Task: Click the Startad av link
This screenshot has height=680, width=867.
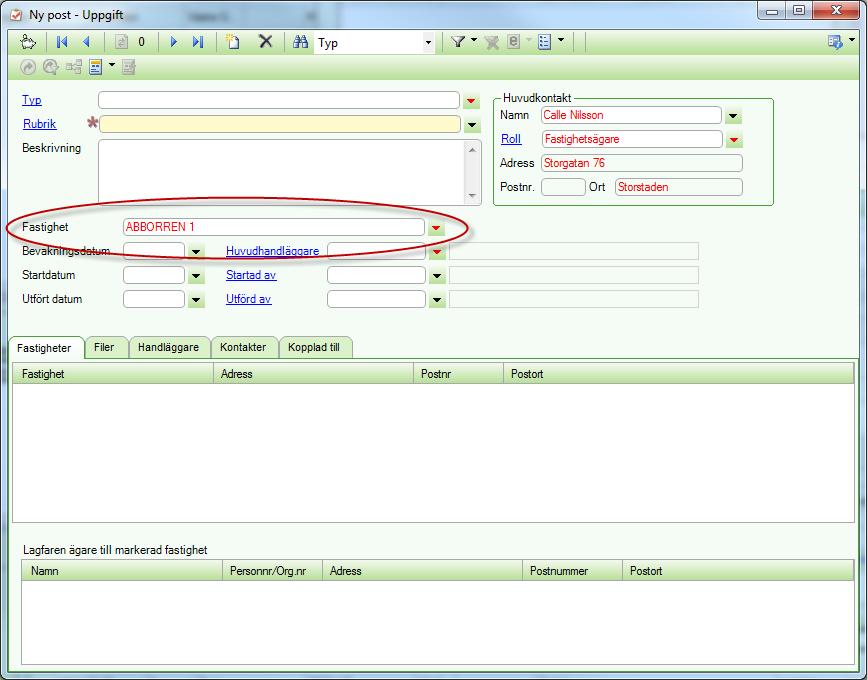Action: pyautogui.click(x=251, y=275)
